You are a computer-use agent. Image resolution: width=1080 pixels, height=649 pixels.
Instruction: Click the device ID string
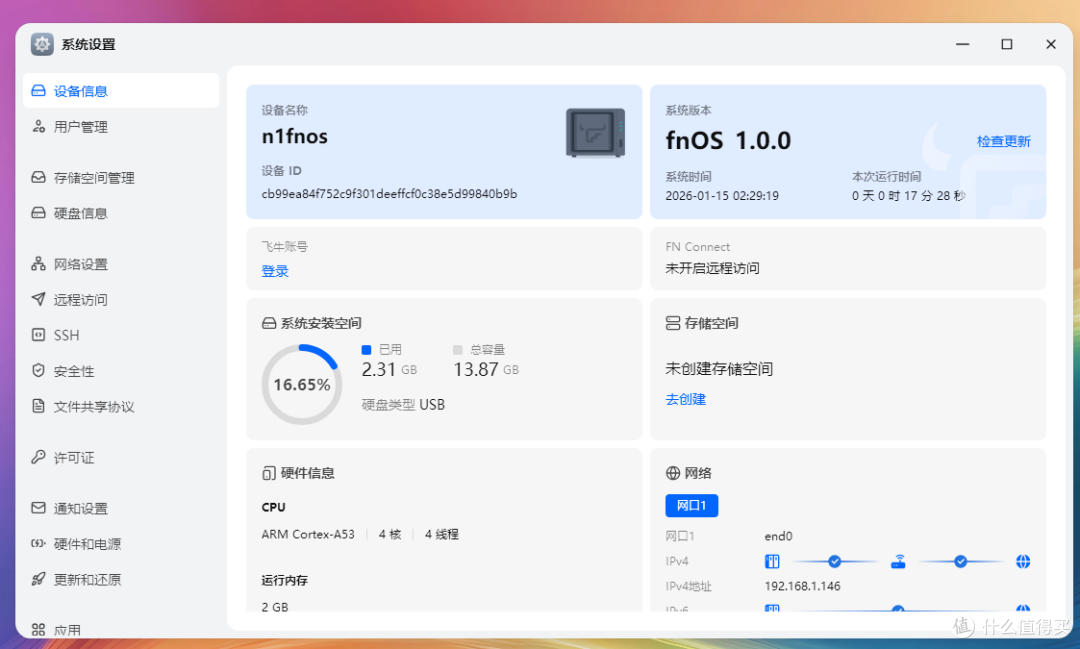click(389, 194)
